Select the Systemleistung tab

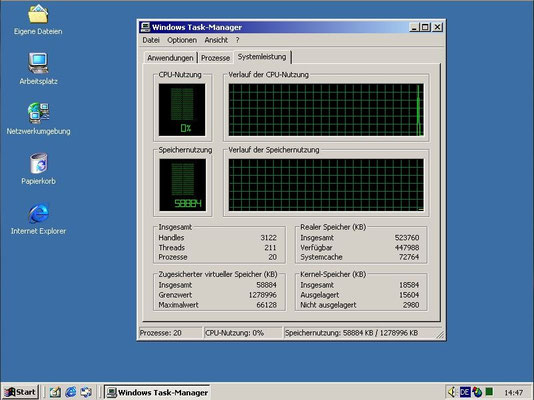click(262, 57)
